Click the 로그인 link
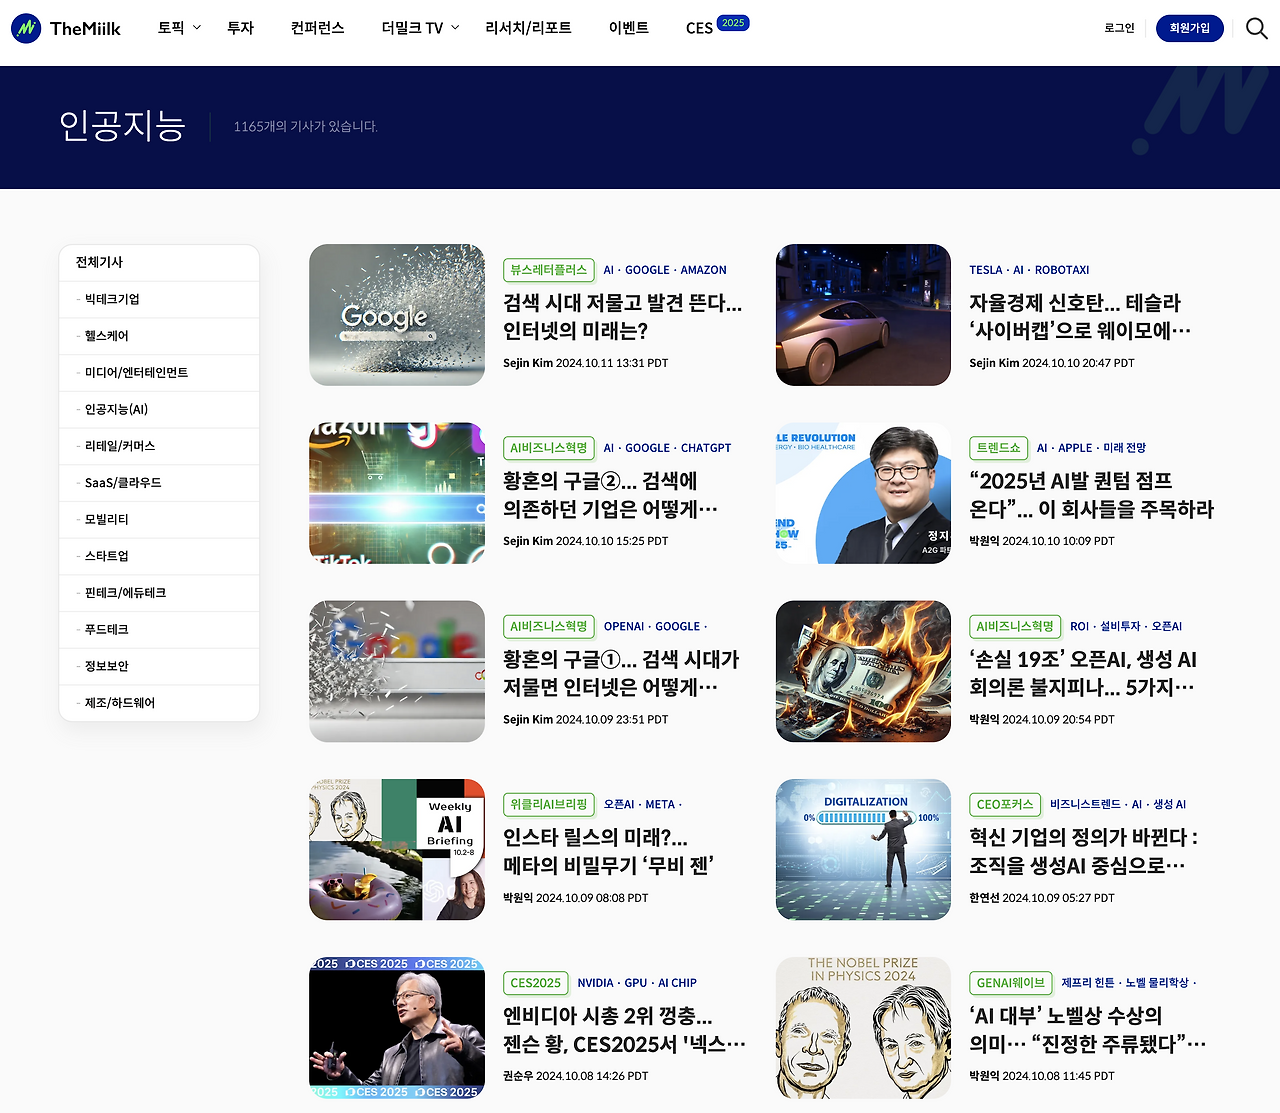 coord(1118,28)
